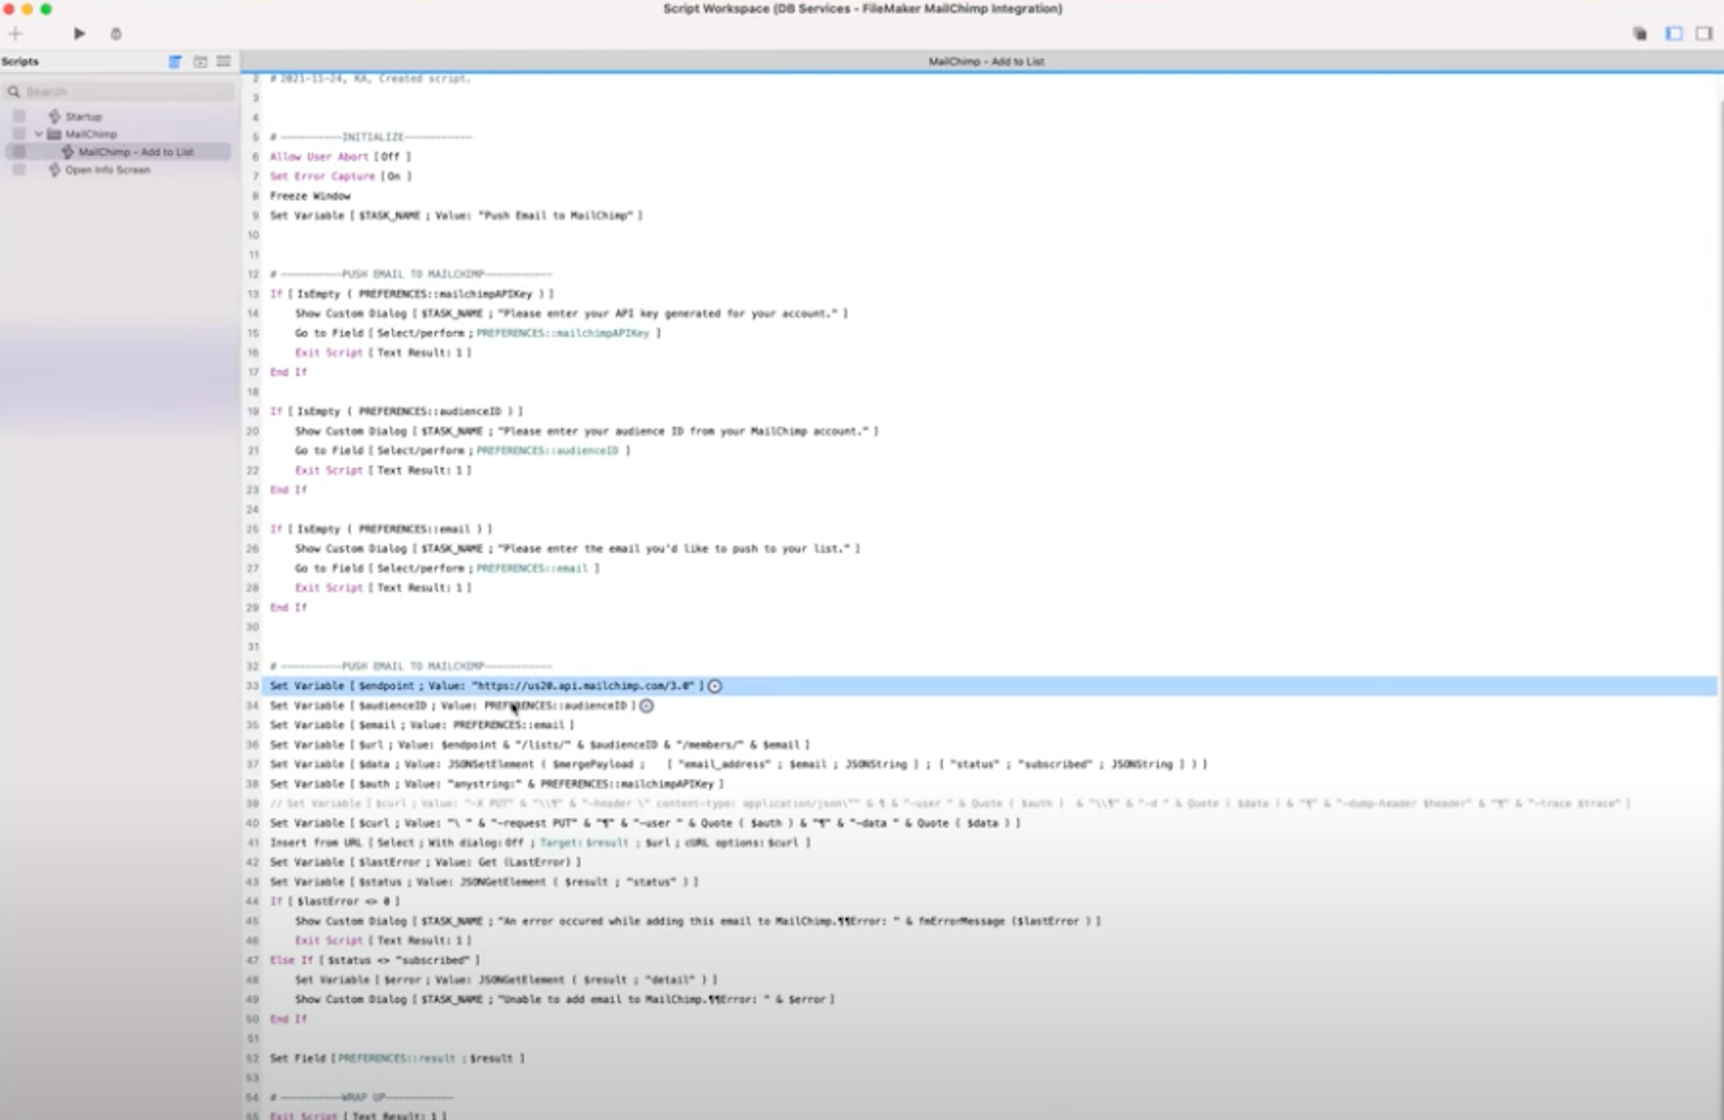The width and height of the screenshot is (1724, 1120).
Task: Click the blue script list filter icon
Action: pos(175,61)
